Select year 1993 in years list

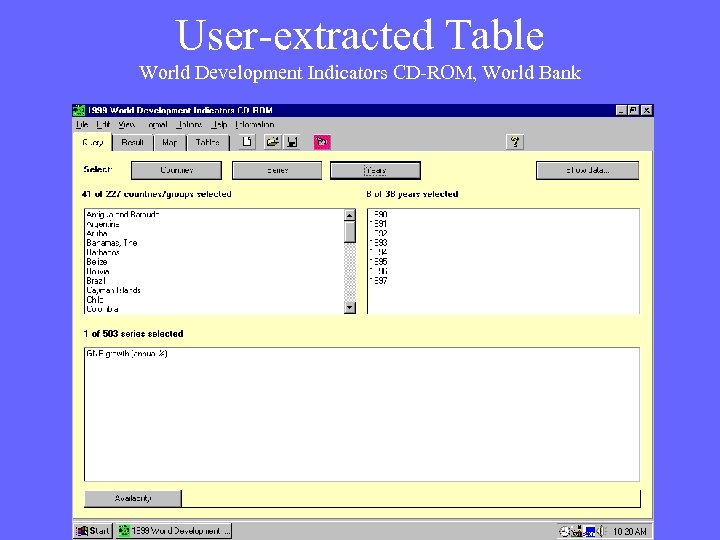[x=379, y=243]
